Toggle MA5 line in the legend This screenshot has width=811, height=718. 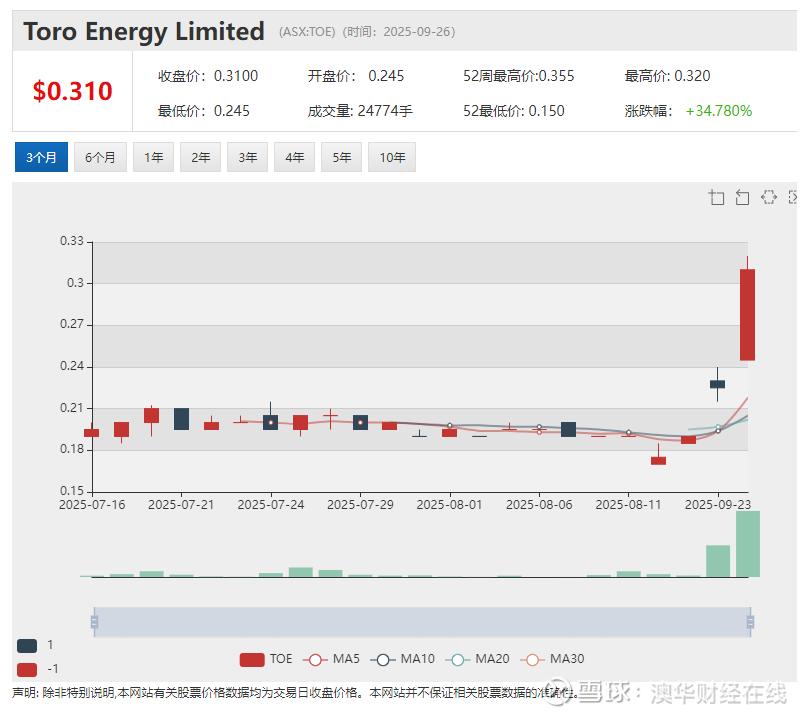click(331, 659)
